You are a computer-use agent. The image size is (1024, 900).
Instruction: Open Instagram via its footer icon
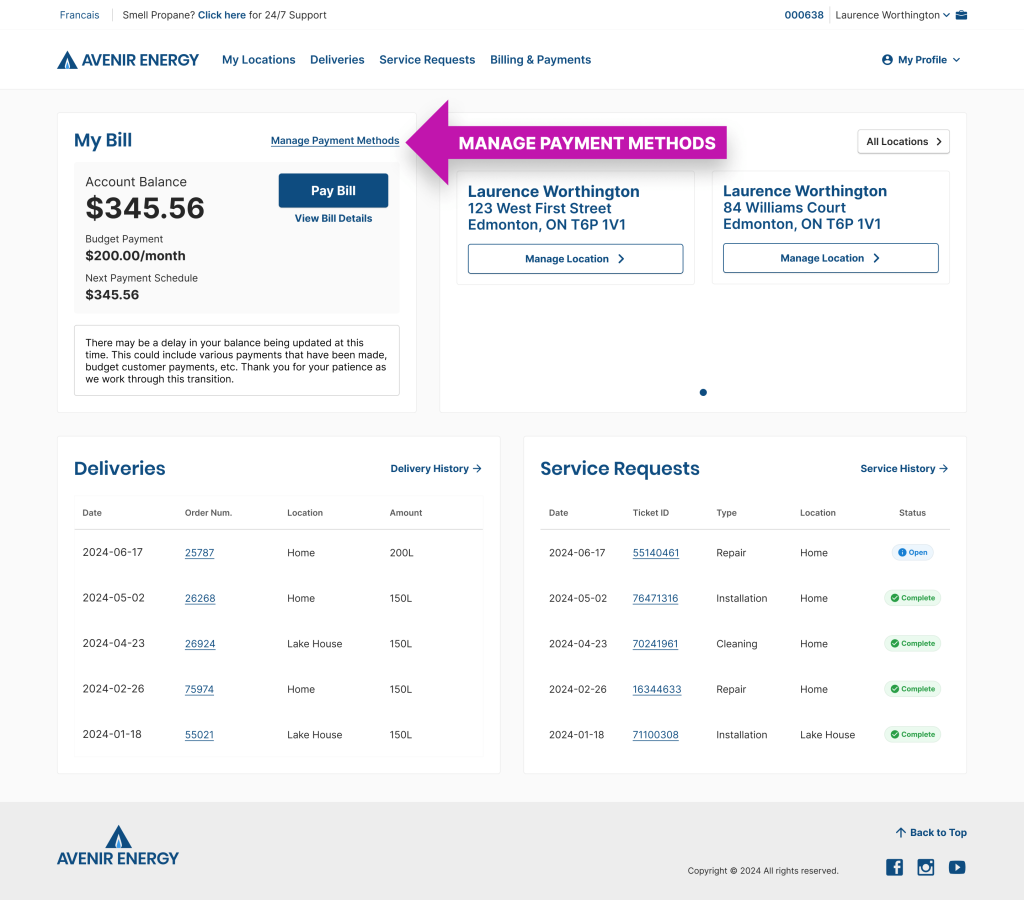(925, 867)
